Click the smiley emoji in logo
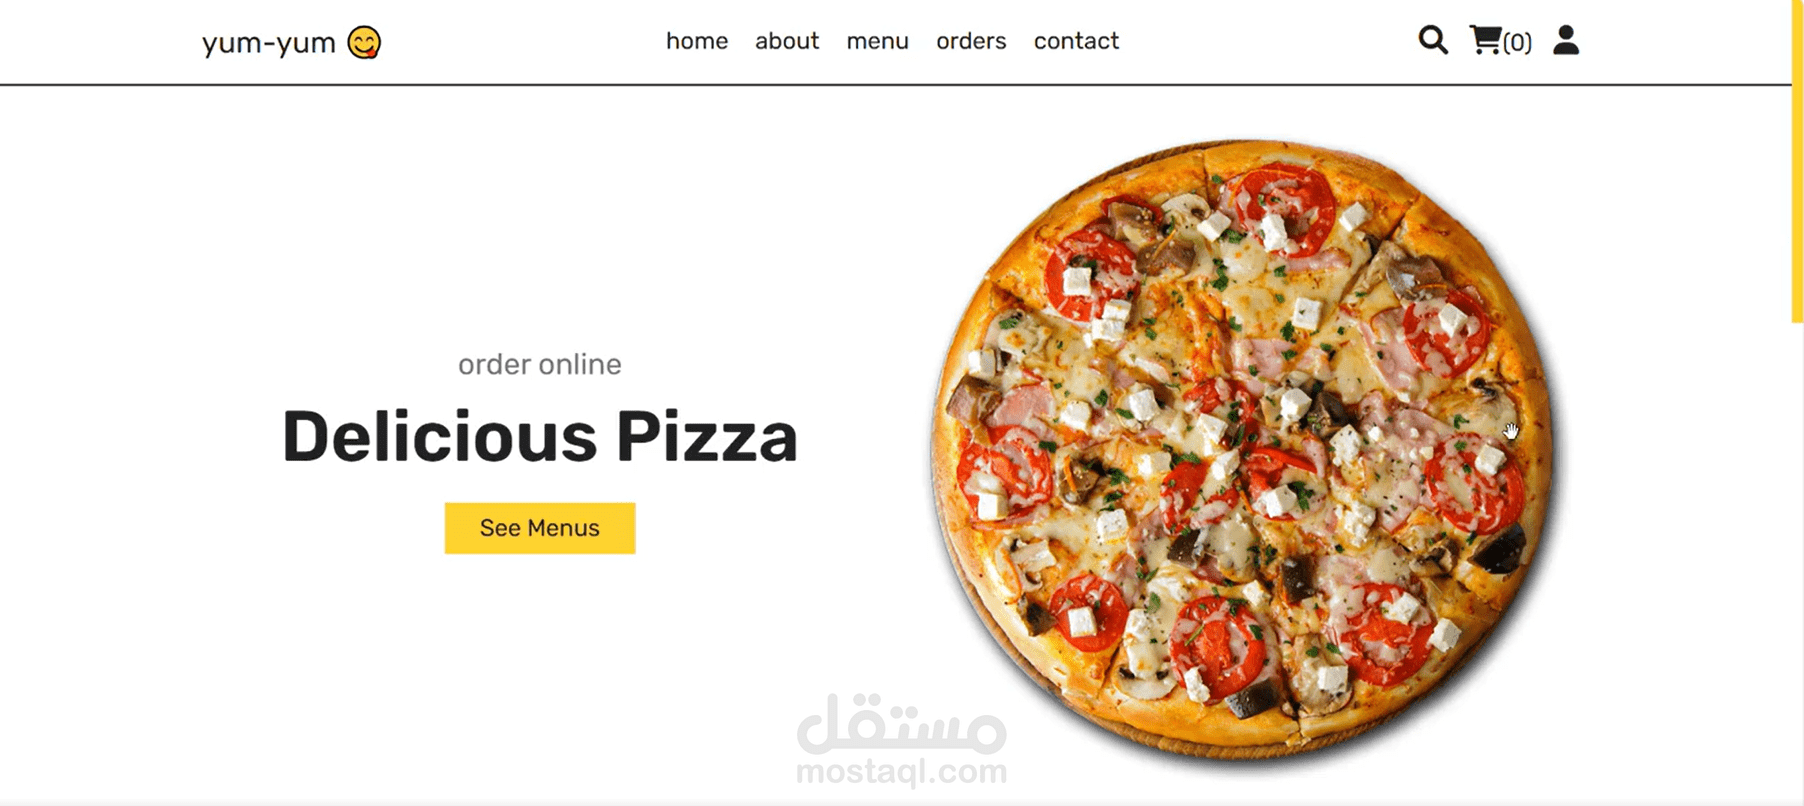The width and height of the screenshot is (1804, 806). tap(364, 42)
